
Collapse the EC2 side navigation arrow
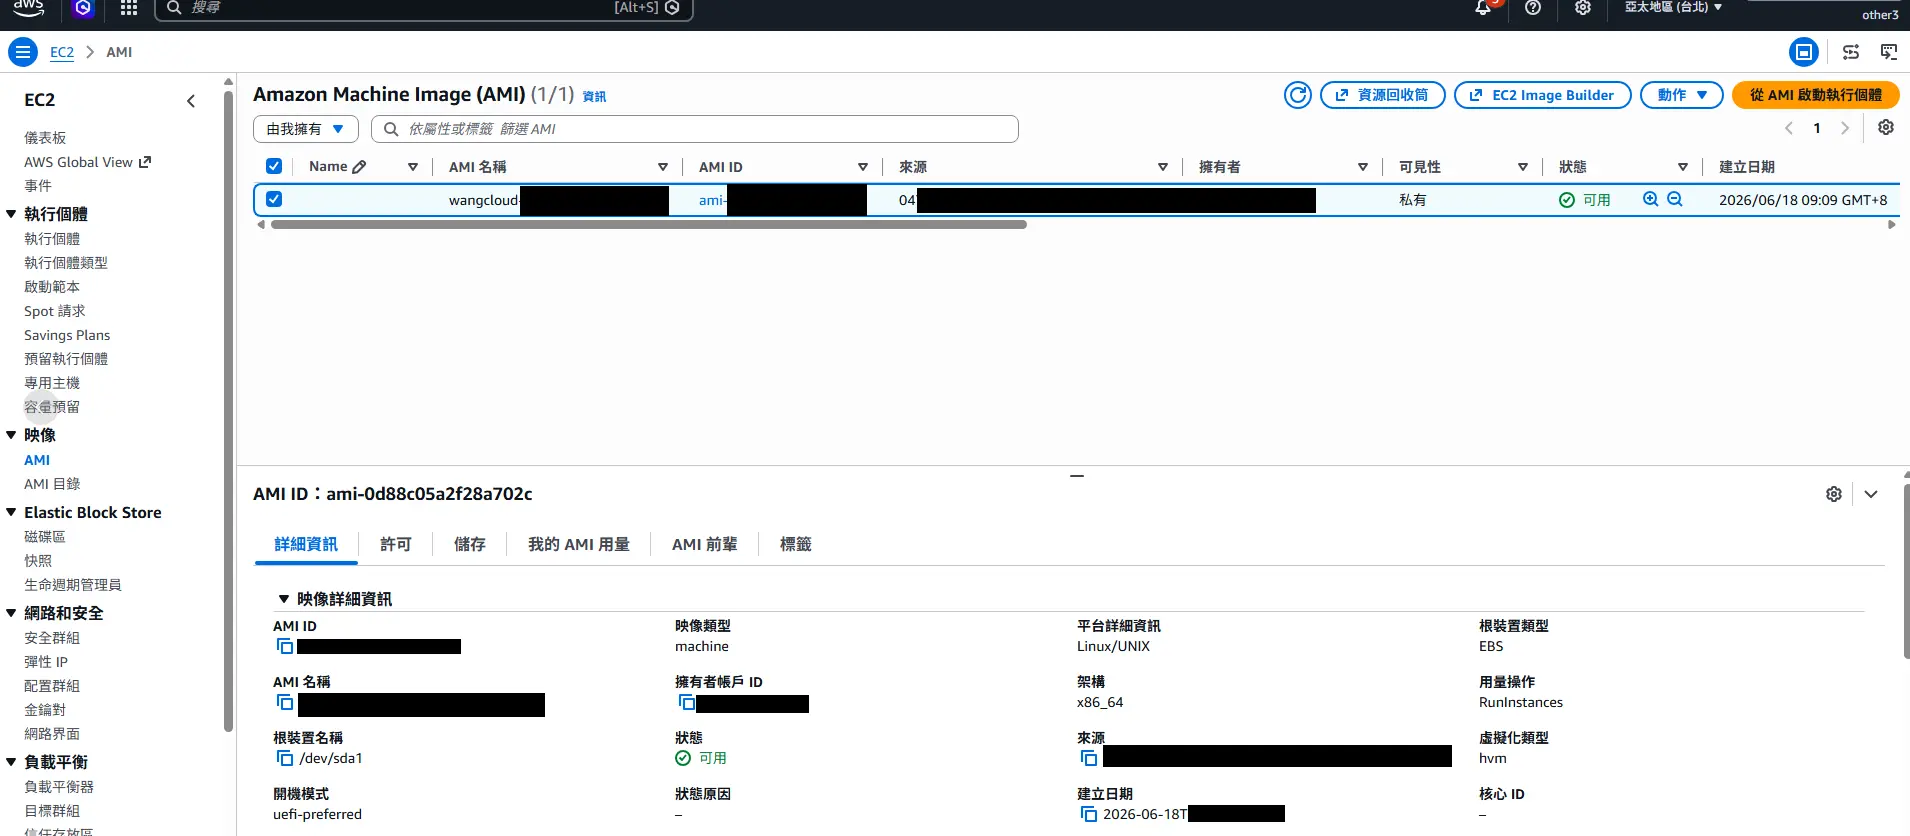point(191,100)
